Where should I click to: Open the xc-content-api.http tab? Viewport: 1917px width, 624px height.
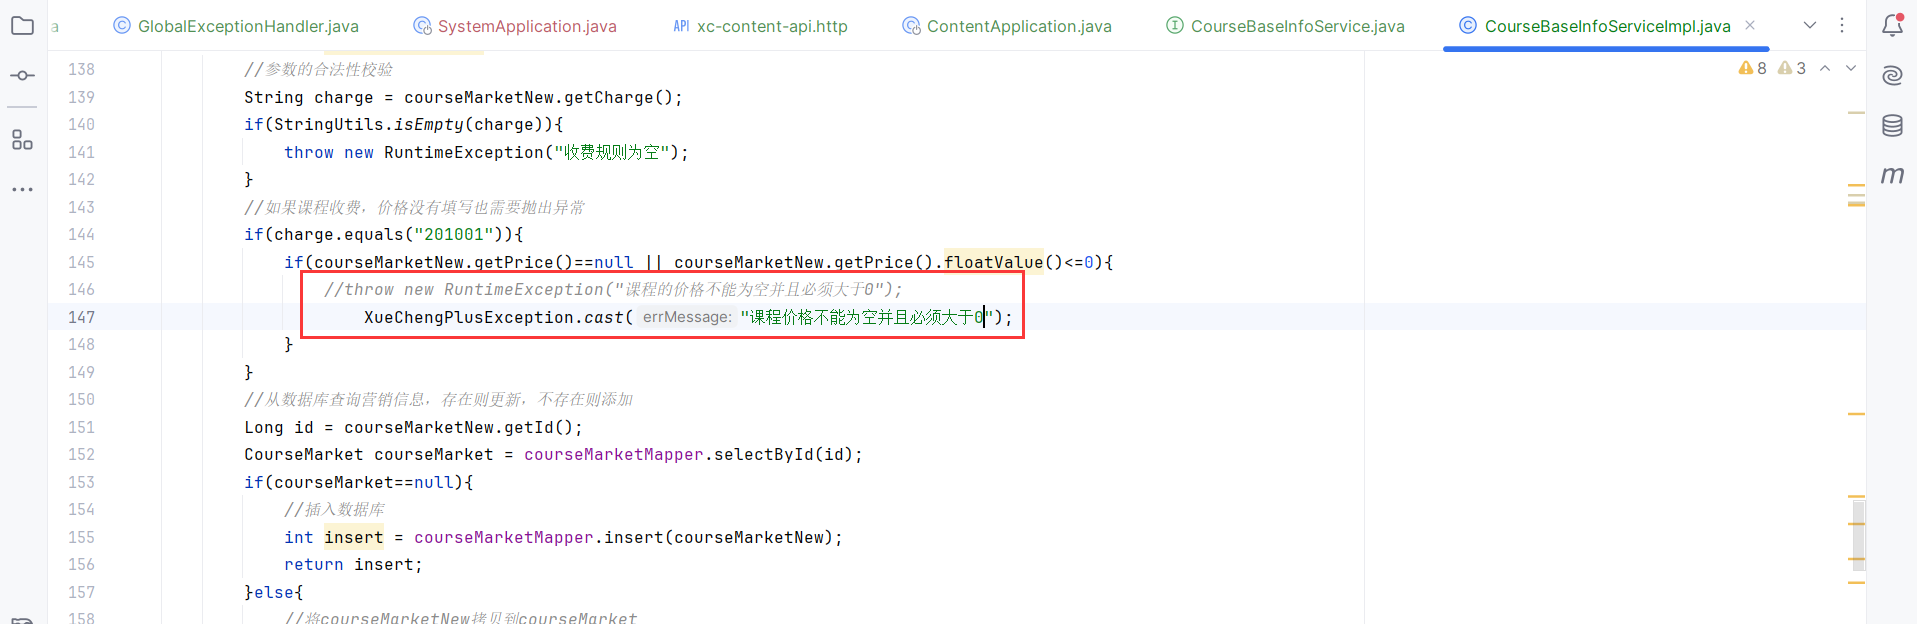(760, 26)
